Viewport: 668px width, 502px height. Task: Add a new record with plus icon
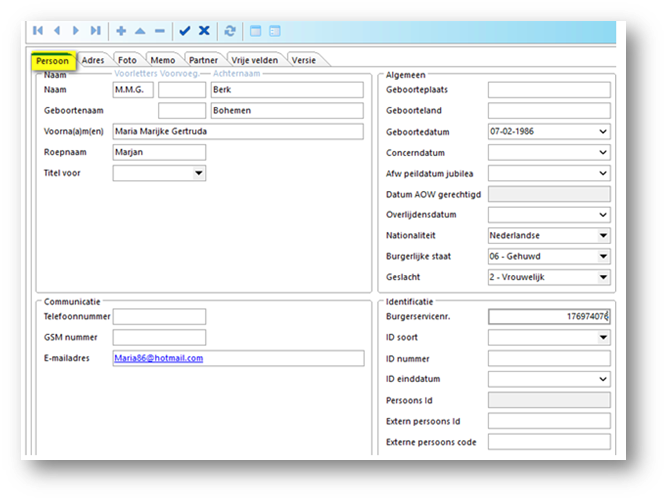tap(121, 31)
